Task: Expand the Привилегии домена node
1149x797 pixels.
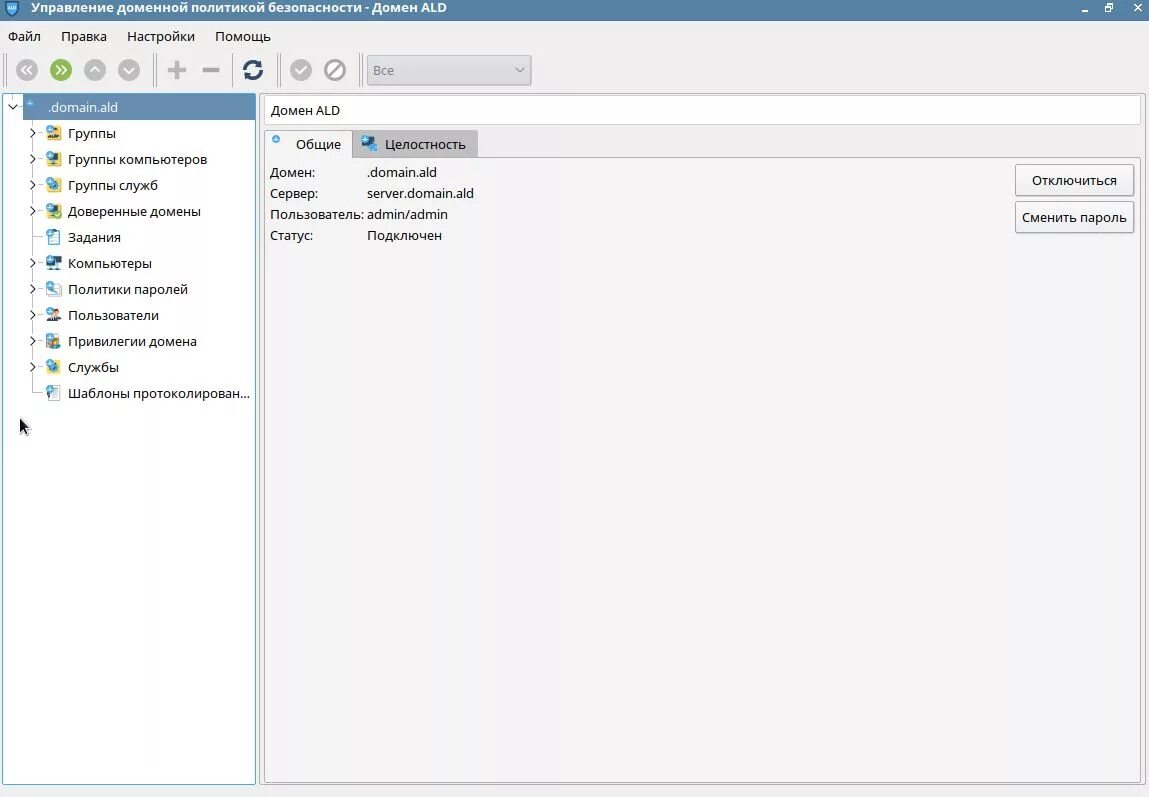Action: coord(32,341)
